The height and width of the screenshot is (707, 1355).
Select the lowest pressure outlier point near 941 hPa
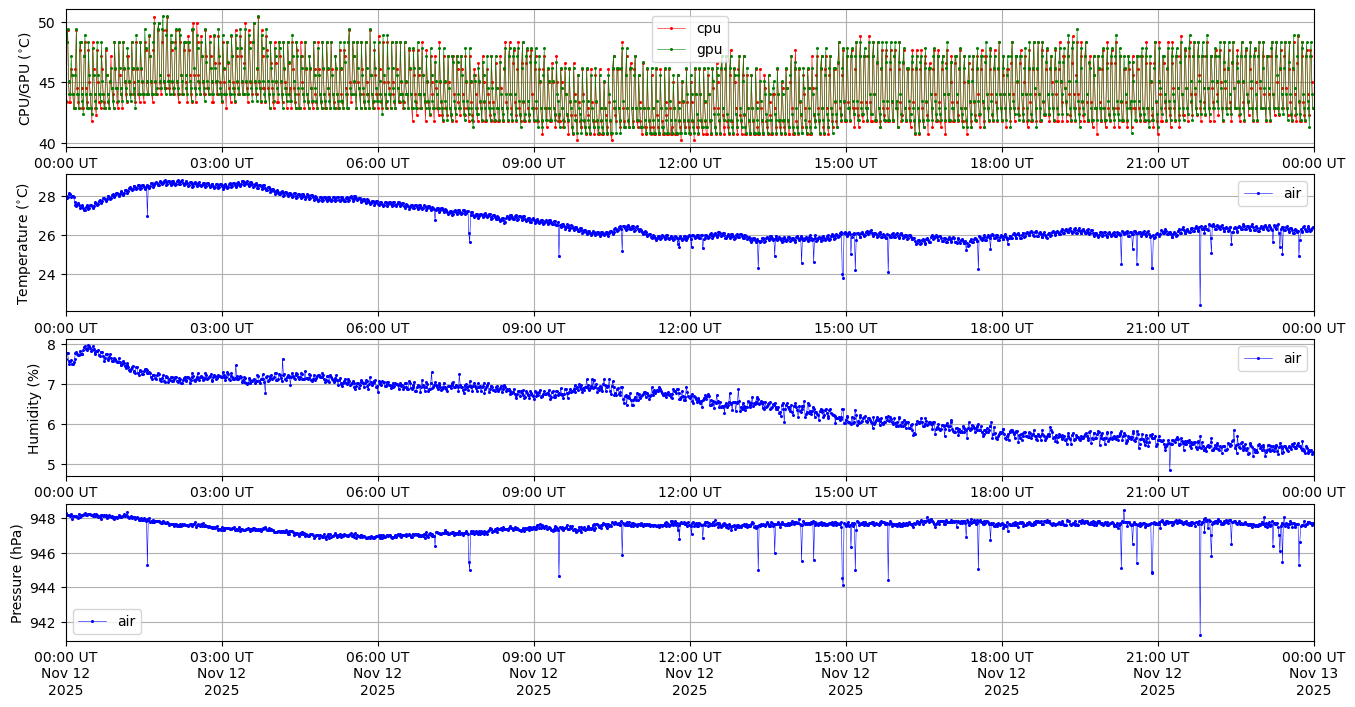1200,635
